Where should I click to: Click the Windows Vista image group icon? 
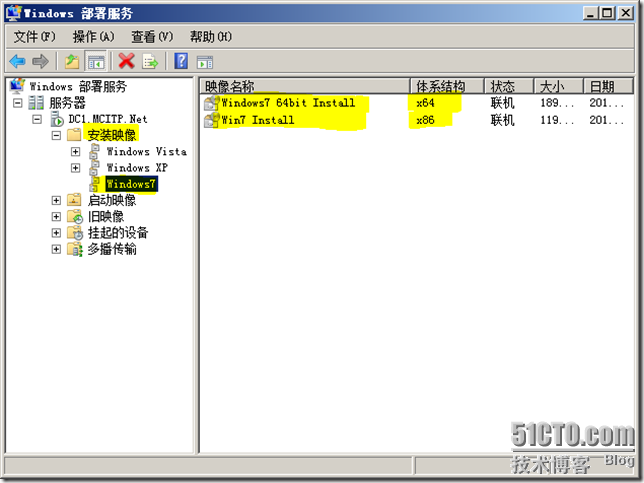pyautogui.click(x=94, y=151)
